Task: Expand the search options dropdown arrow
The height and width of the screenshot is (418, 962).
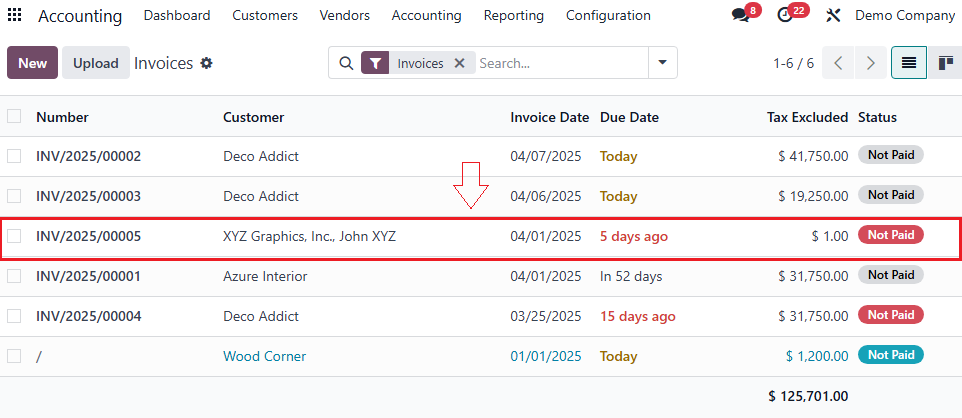Action: click(x=662, y=63)
